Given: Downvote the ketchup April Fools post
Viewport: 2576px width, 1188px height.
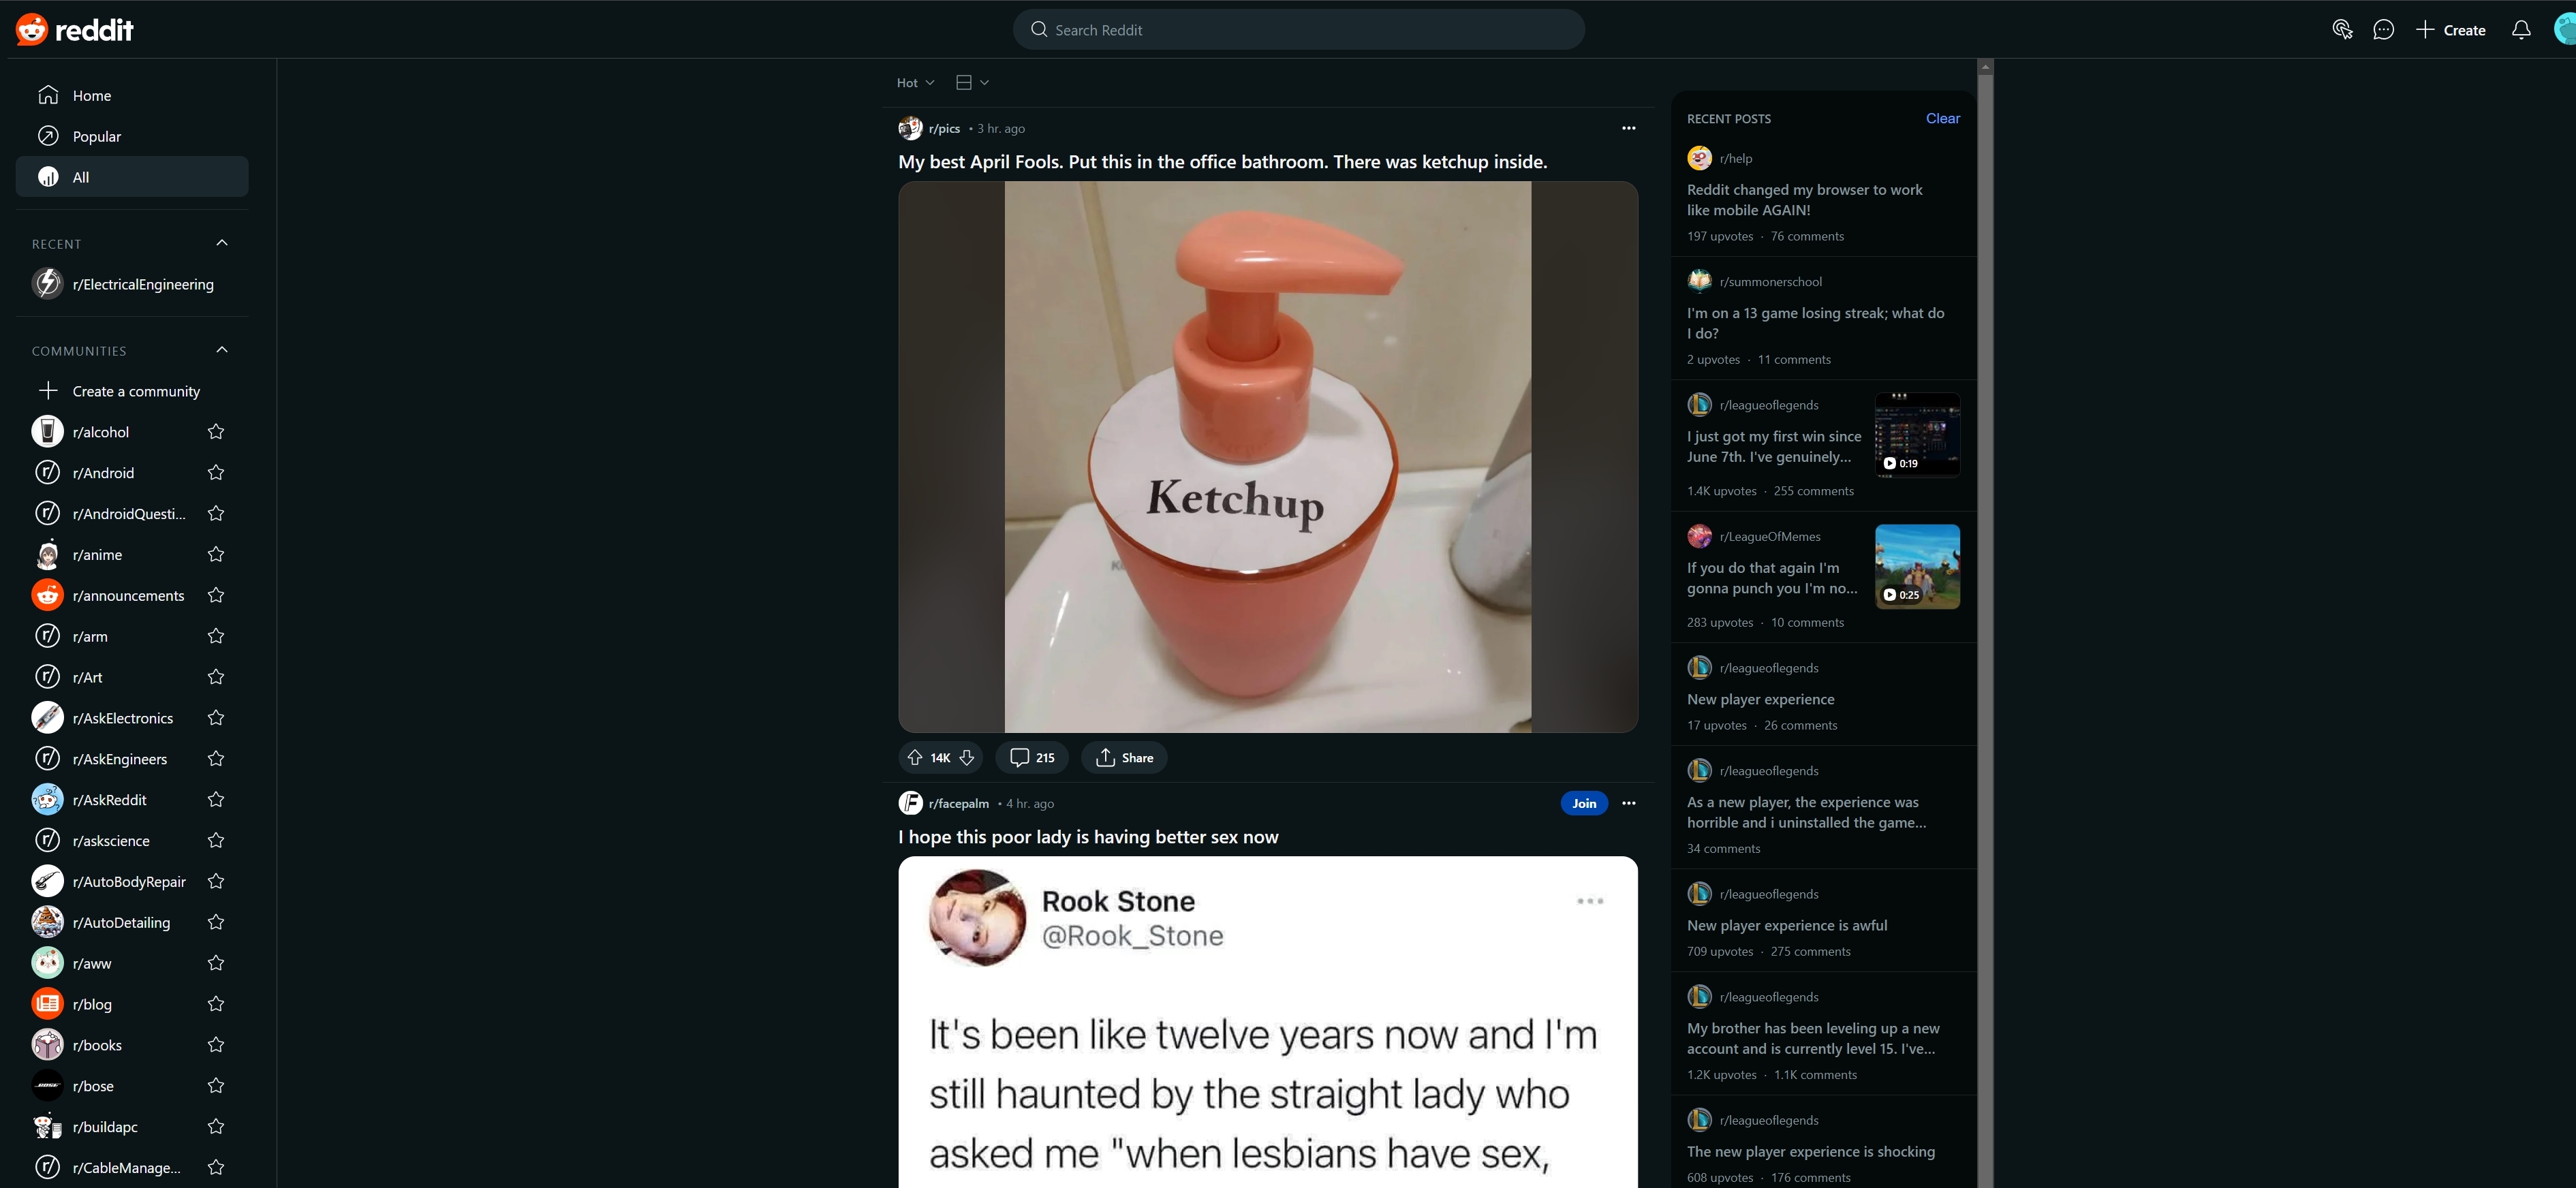Looking at the screenshot, I should 966,757.
